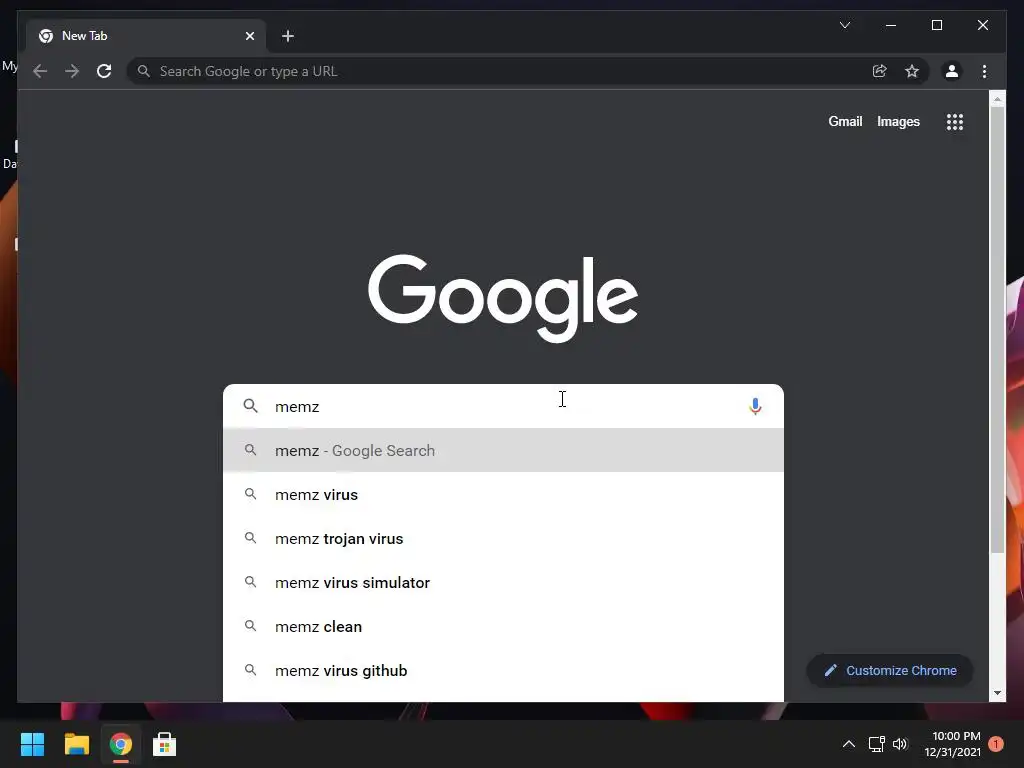Start voice search with the microphone
Screen dimensions: 1024x768
755,406
